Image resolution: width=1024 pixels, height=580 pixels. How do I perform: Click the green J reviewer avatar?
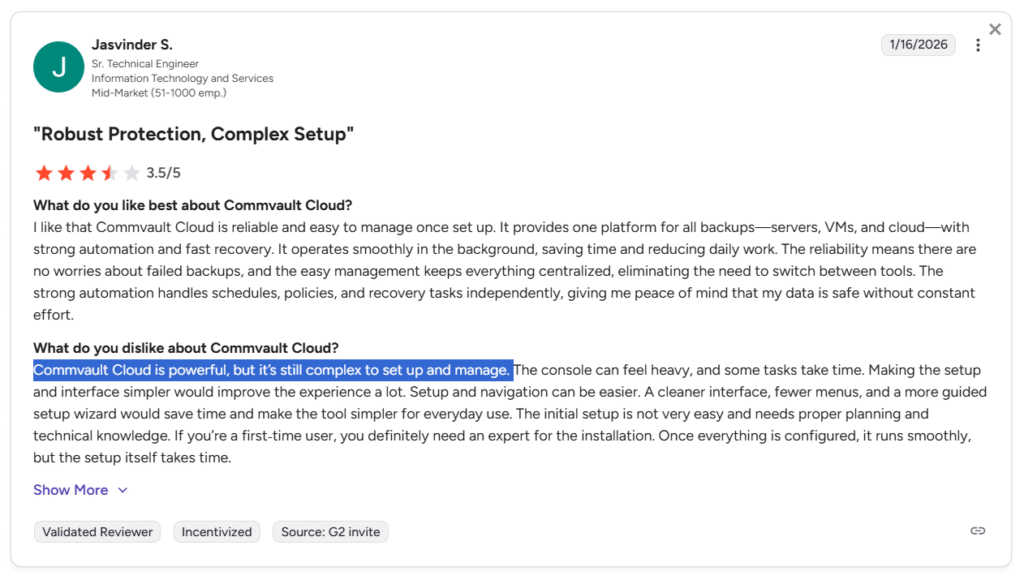click(x=58, y=67)
